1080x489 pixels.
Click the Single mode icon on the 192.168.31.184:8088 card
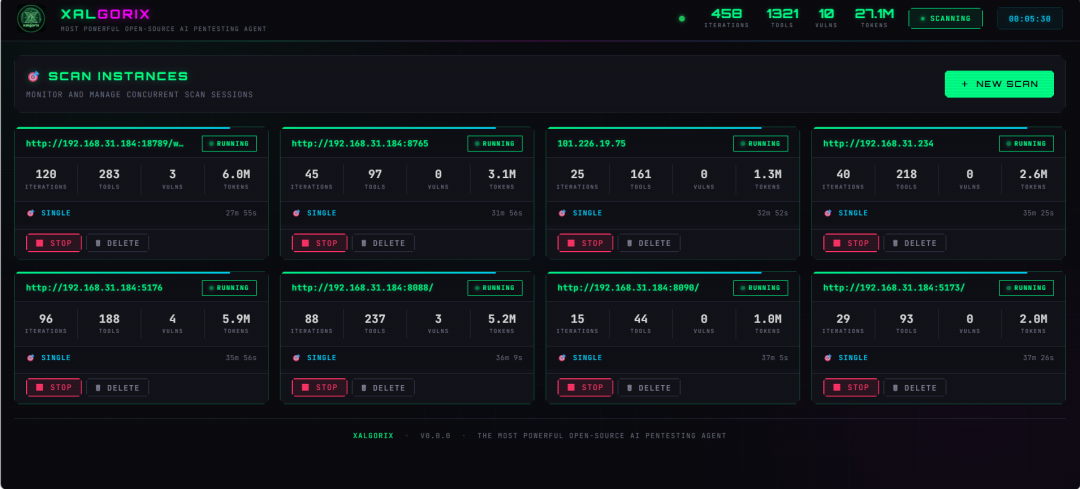click(x=296, y=358)
